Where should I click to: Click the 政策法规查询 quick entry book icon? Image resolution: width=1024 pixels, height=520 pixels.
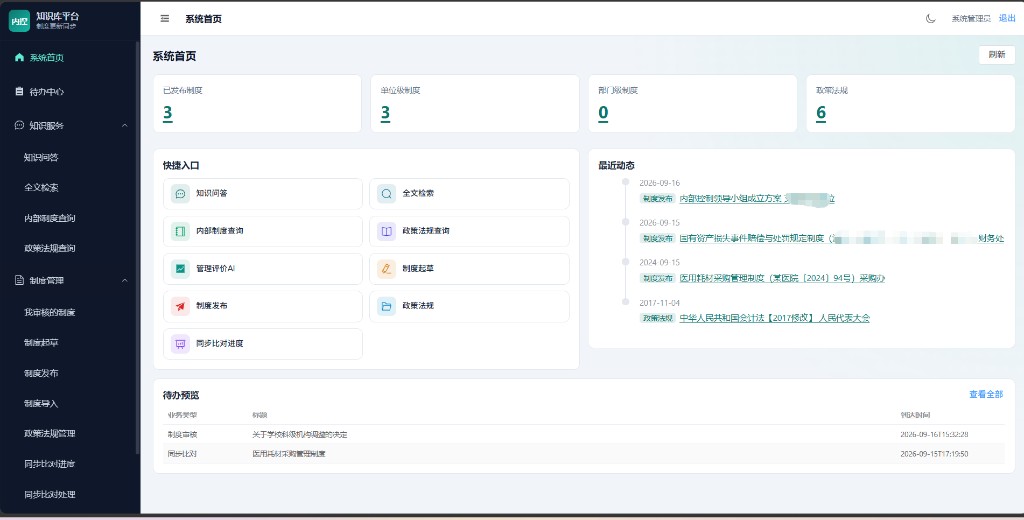387,231
